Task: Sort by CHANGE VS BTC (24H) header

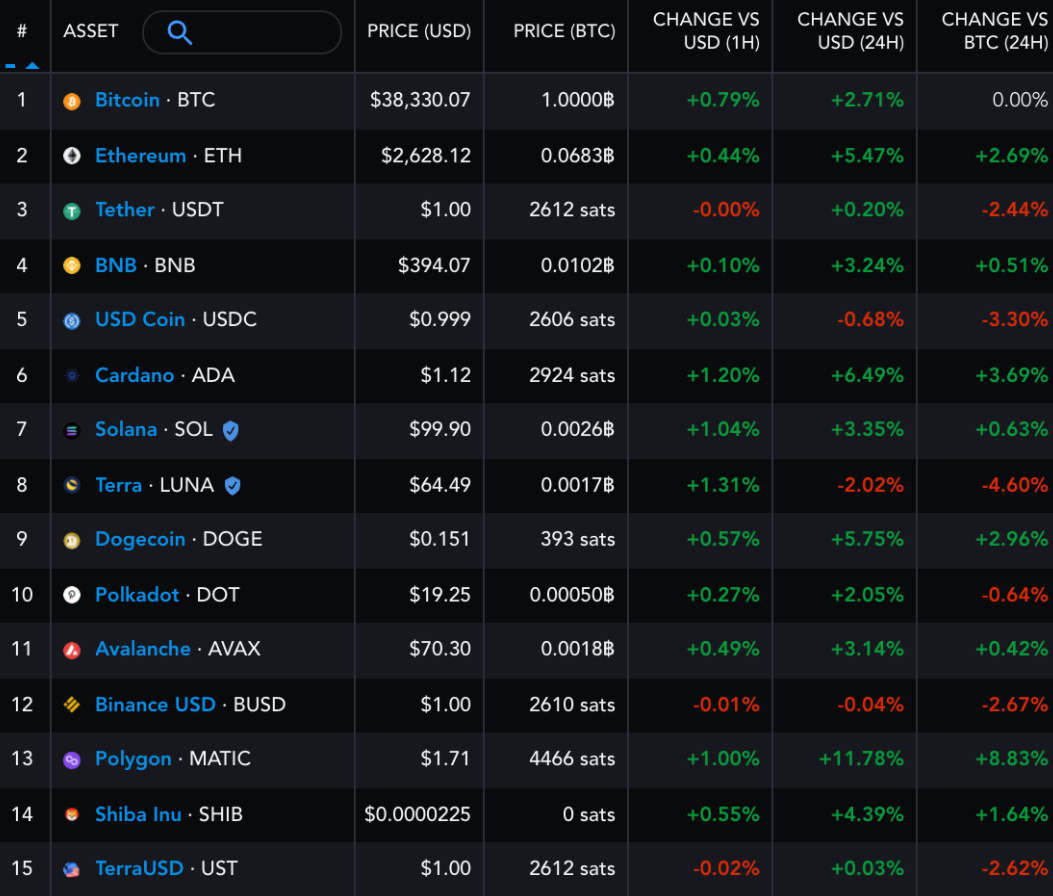Action: click(x=995, y=31)
